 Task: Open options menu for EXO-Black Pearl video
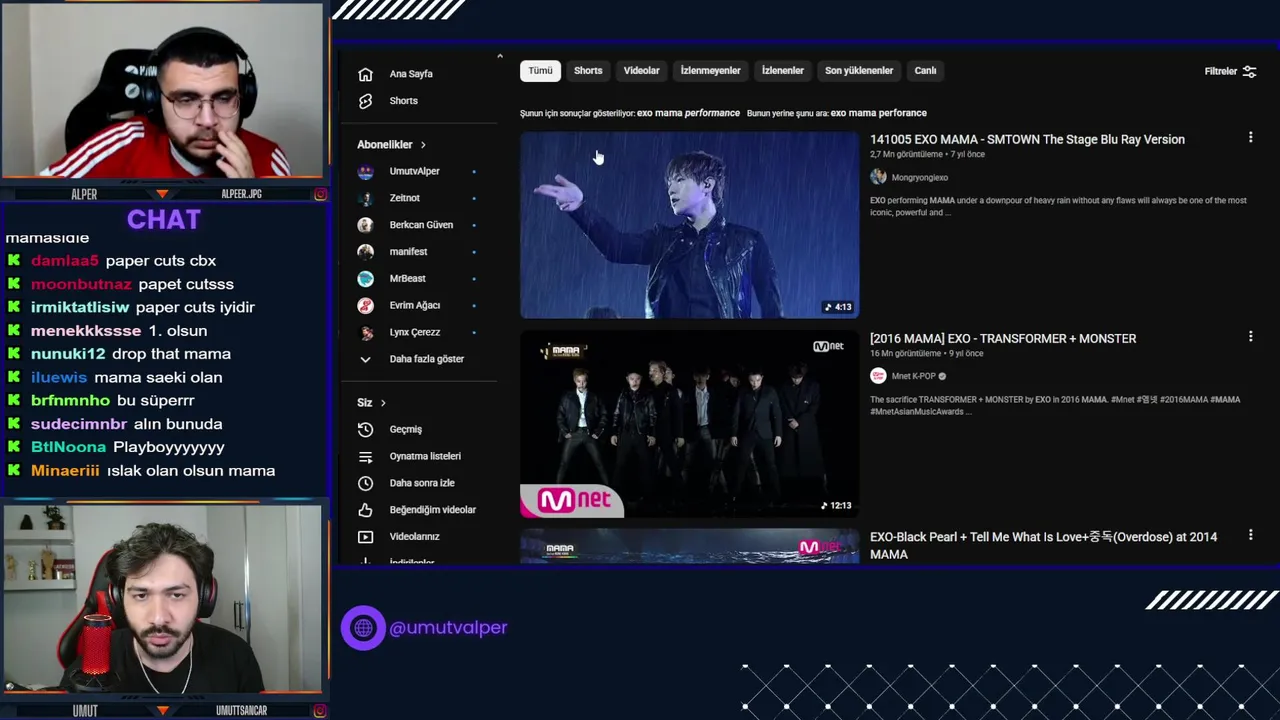click(1250, 536)
